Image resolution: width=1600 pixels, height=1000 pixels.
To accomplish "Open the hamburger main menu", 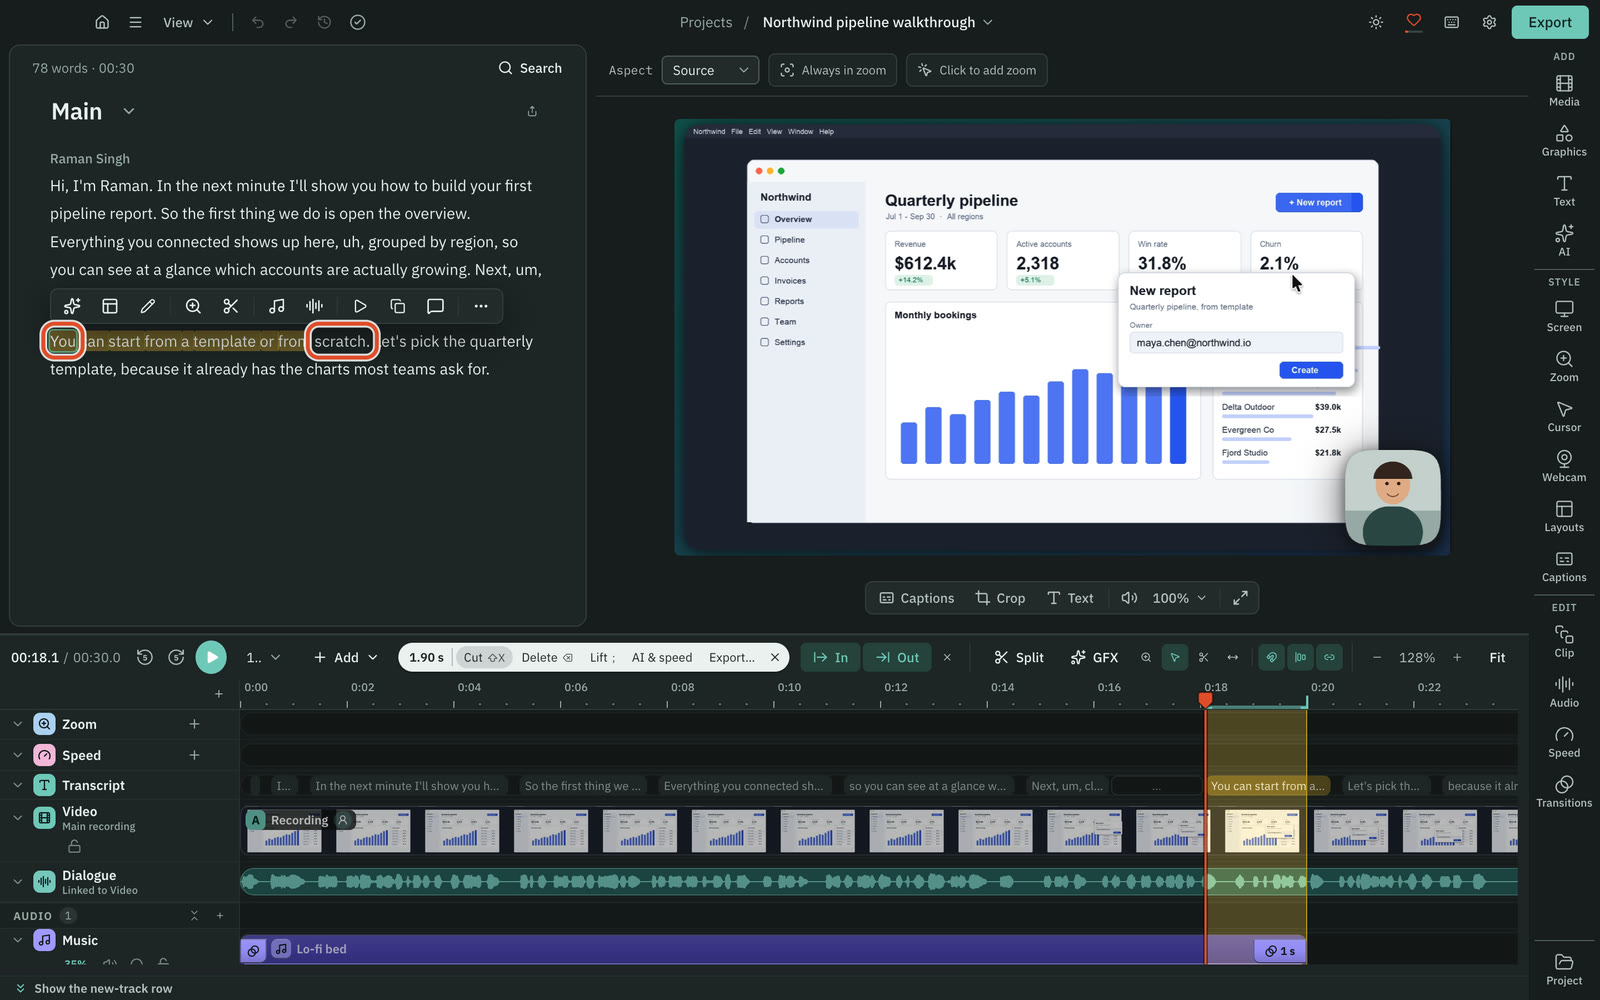I will pyautogui.click(x=135, y=22).
